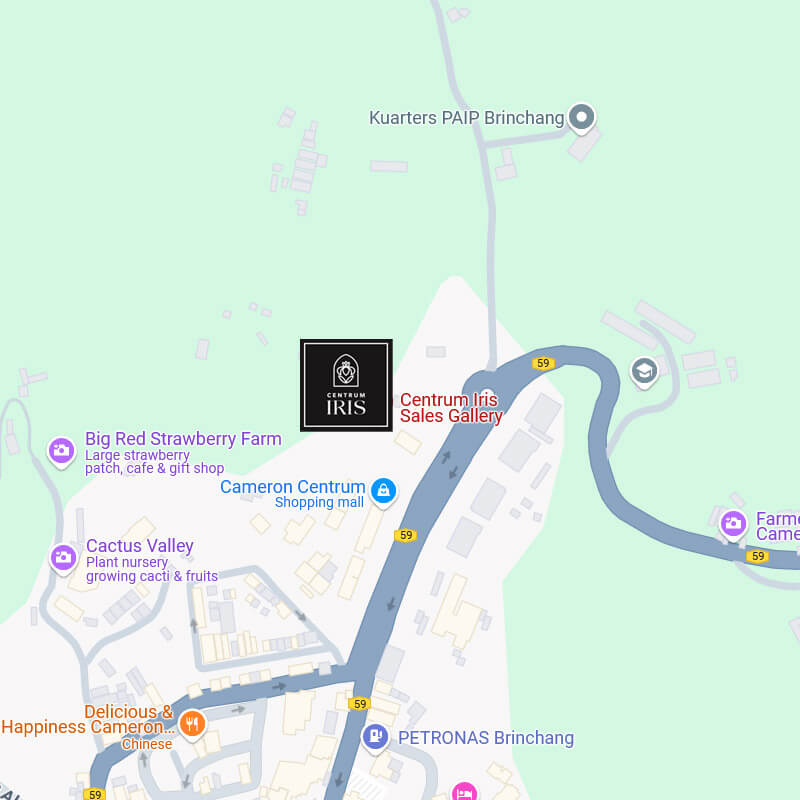Viewport: 800px width, 800px height.
Task: Open the pink hotel bed marker
Action: click(x=464, y=792)
